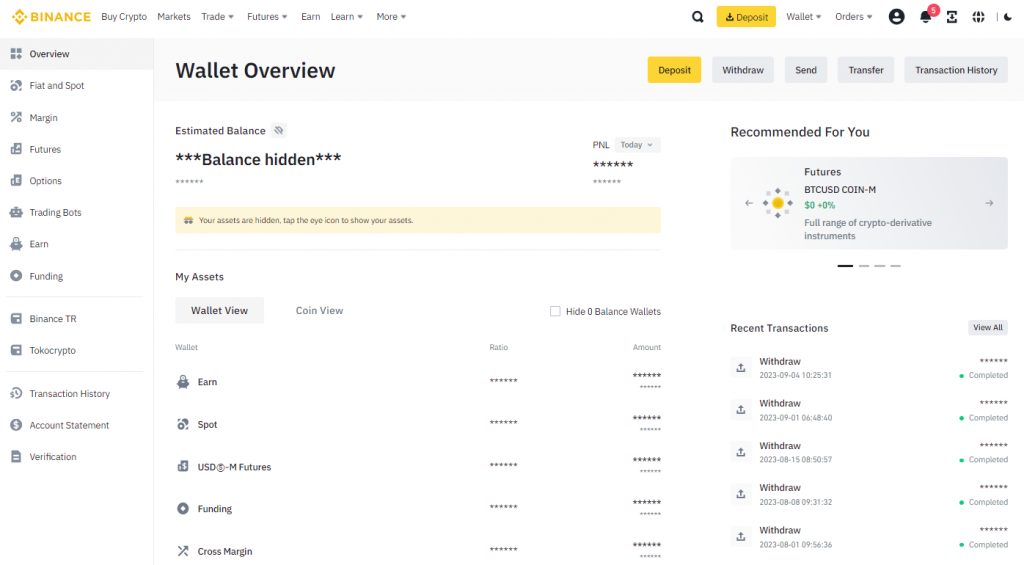
Task: Show balance with the eye icon
Action: (x=279, y=130)
